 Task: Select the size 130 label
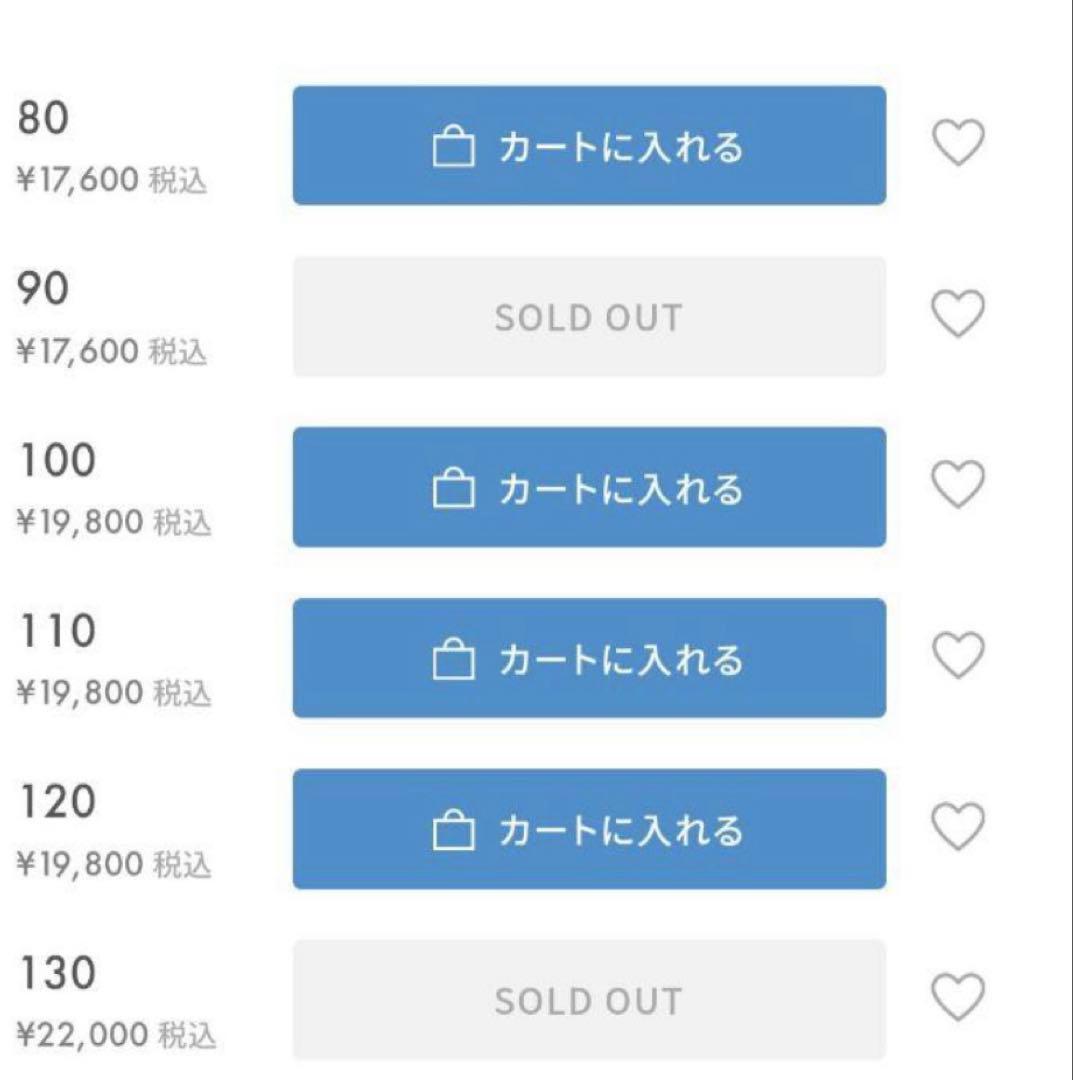tap(56, 973)
